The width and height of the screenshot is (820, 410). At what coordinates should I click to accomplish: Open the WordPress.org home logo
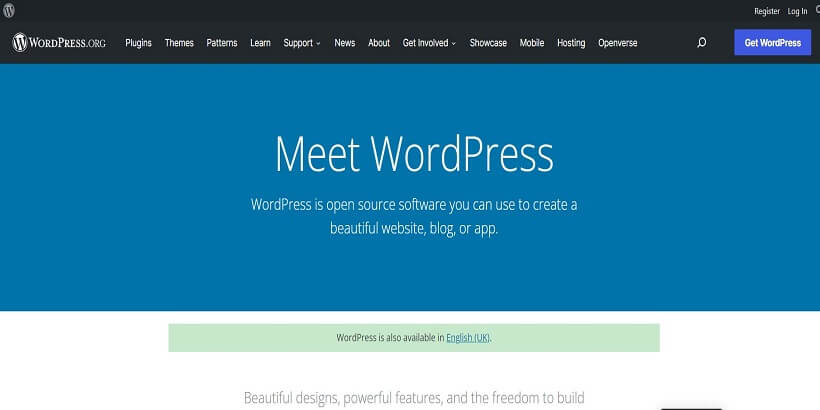point(59,43)
